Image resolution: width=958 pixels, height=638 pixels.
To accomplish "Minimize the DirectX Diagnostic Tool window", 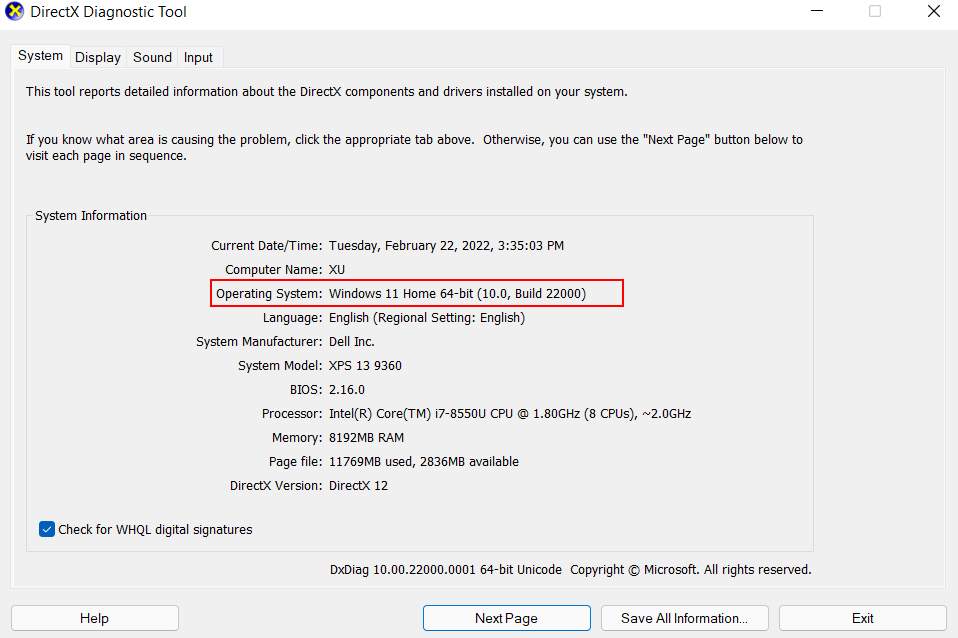I will tap(817, 12).
